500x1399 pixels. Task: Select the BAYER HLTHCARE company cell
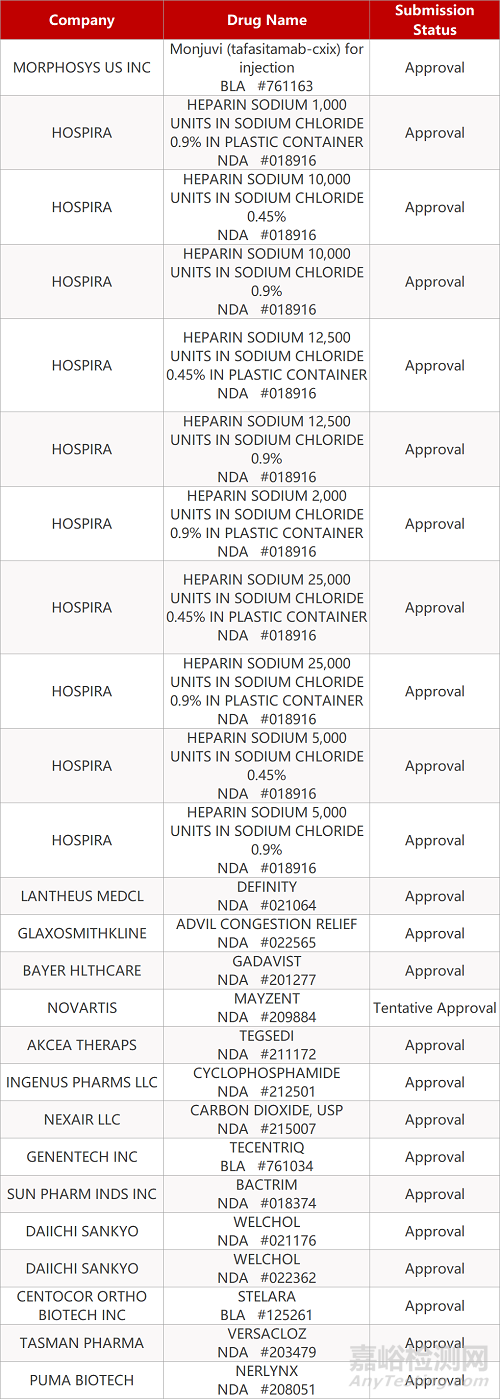click(x=82, y=970)
